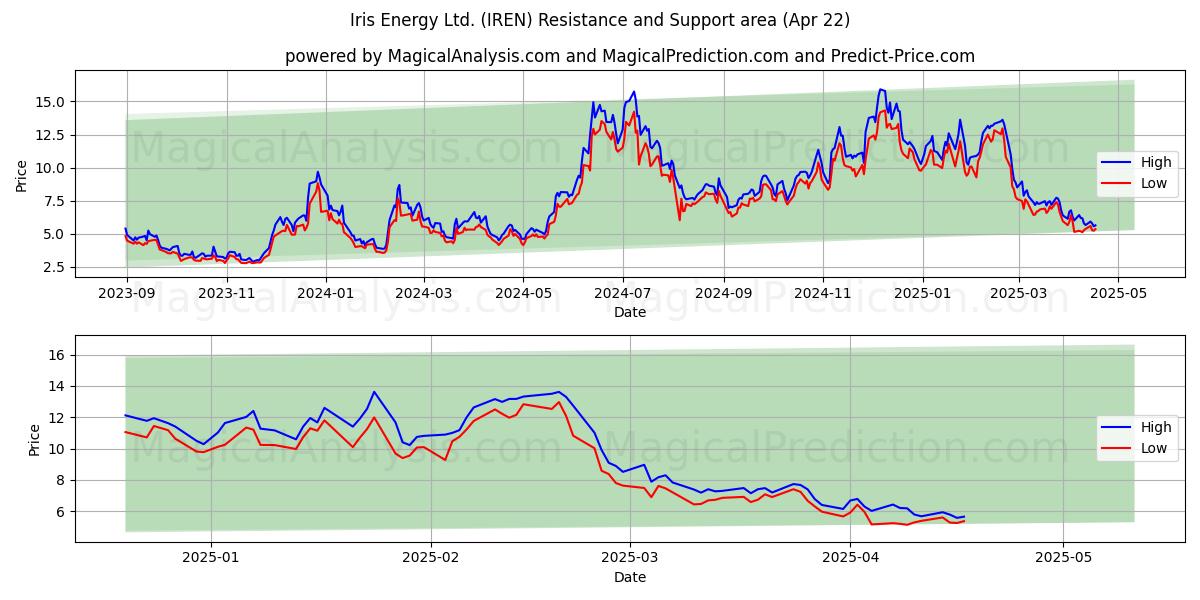Viewport: 1200px width, 600px height.
Task: Click the '12.5' price tick on the upper chart
Action: click(x=50, y=135)
